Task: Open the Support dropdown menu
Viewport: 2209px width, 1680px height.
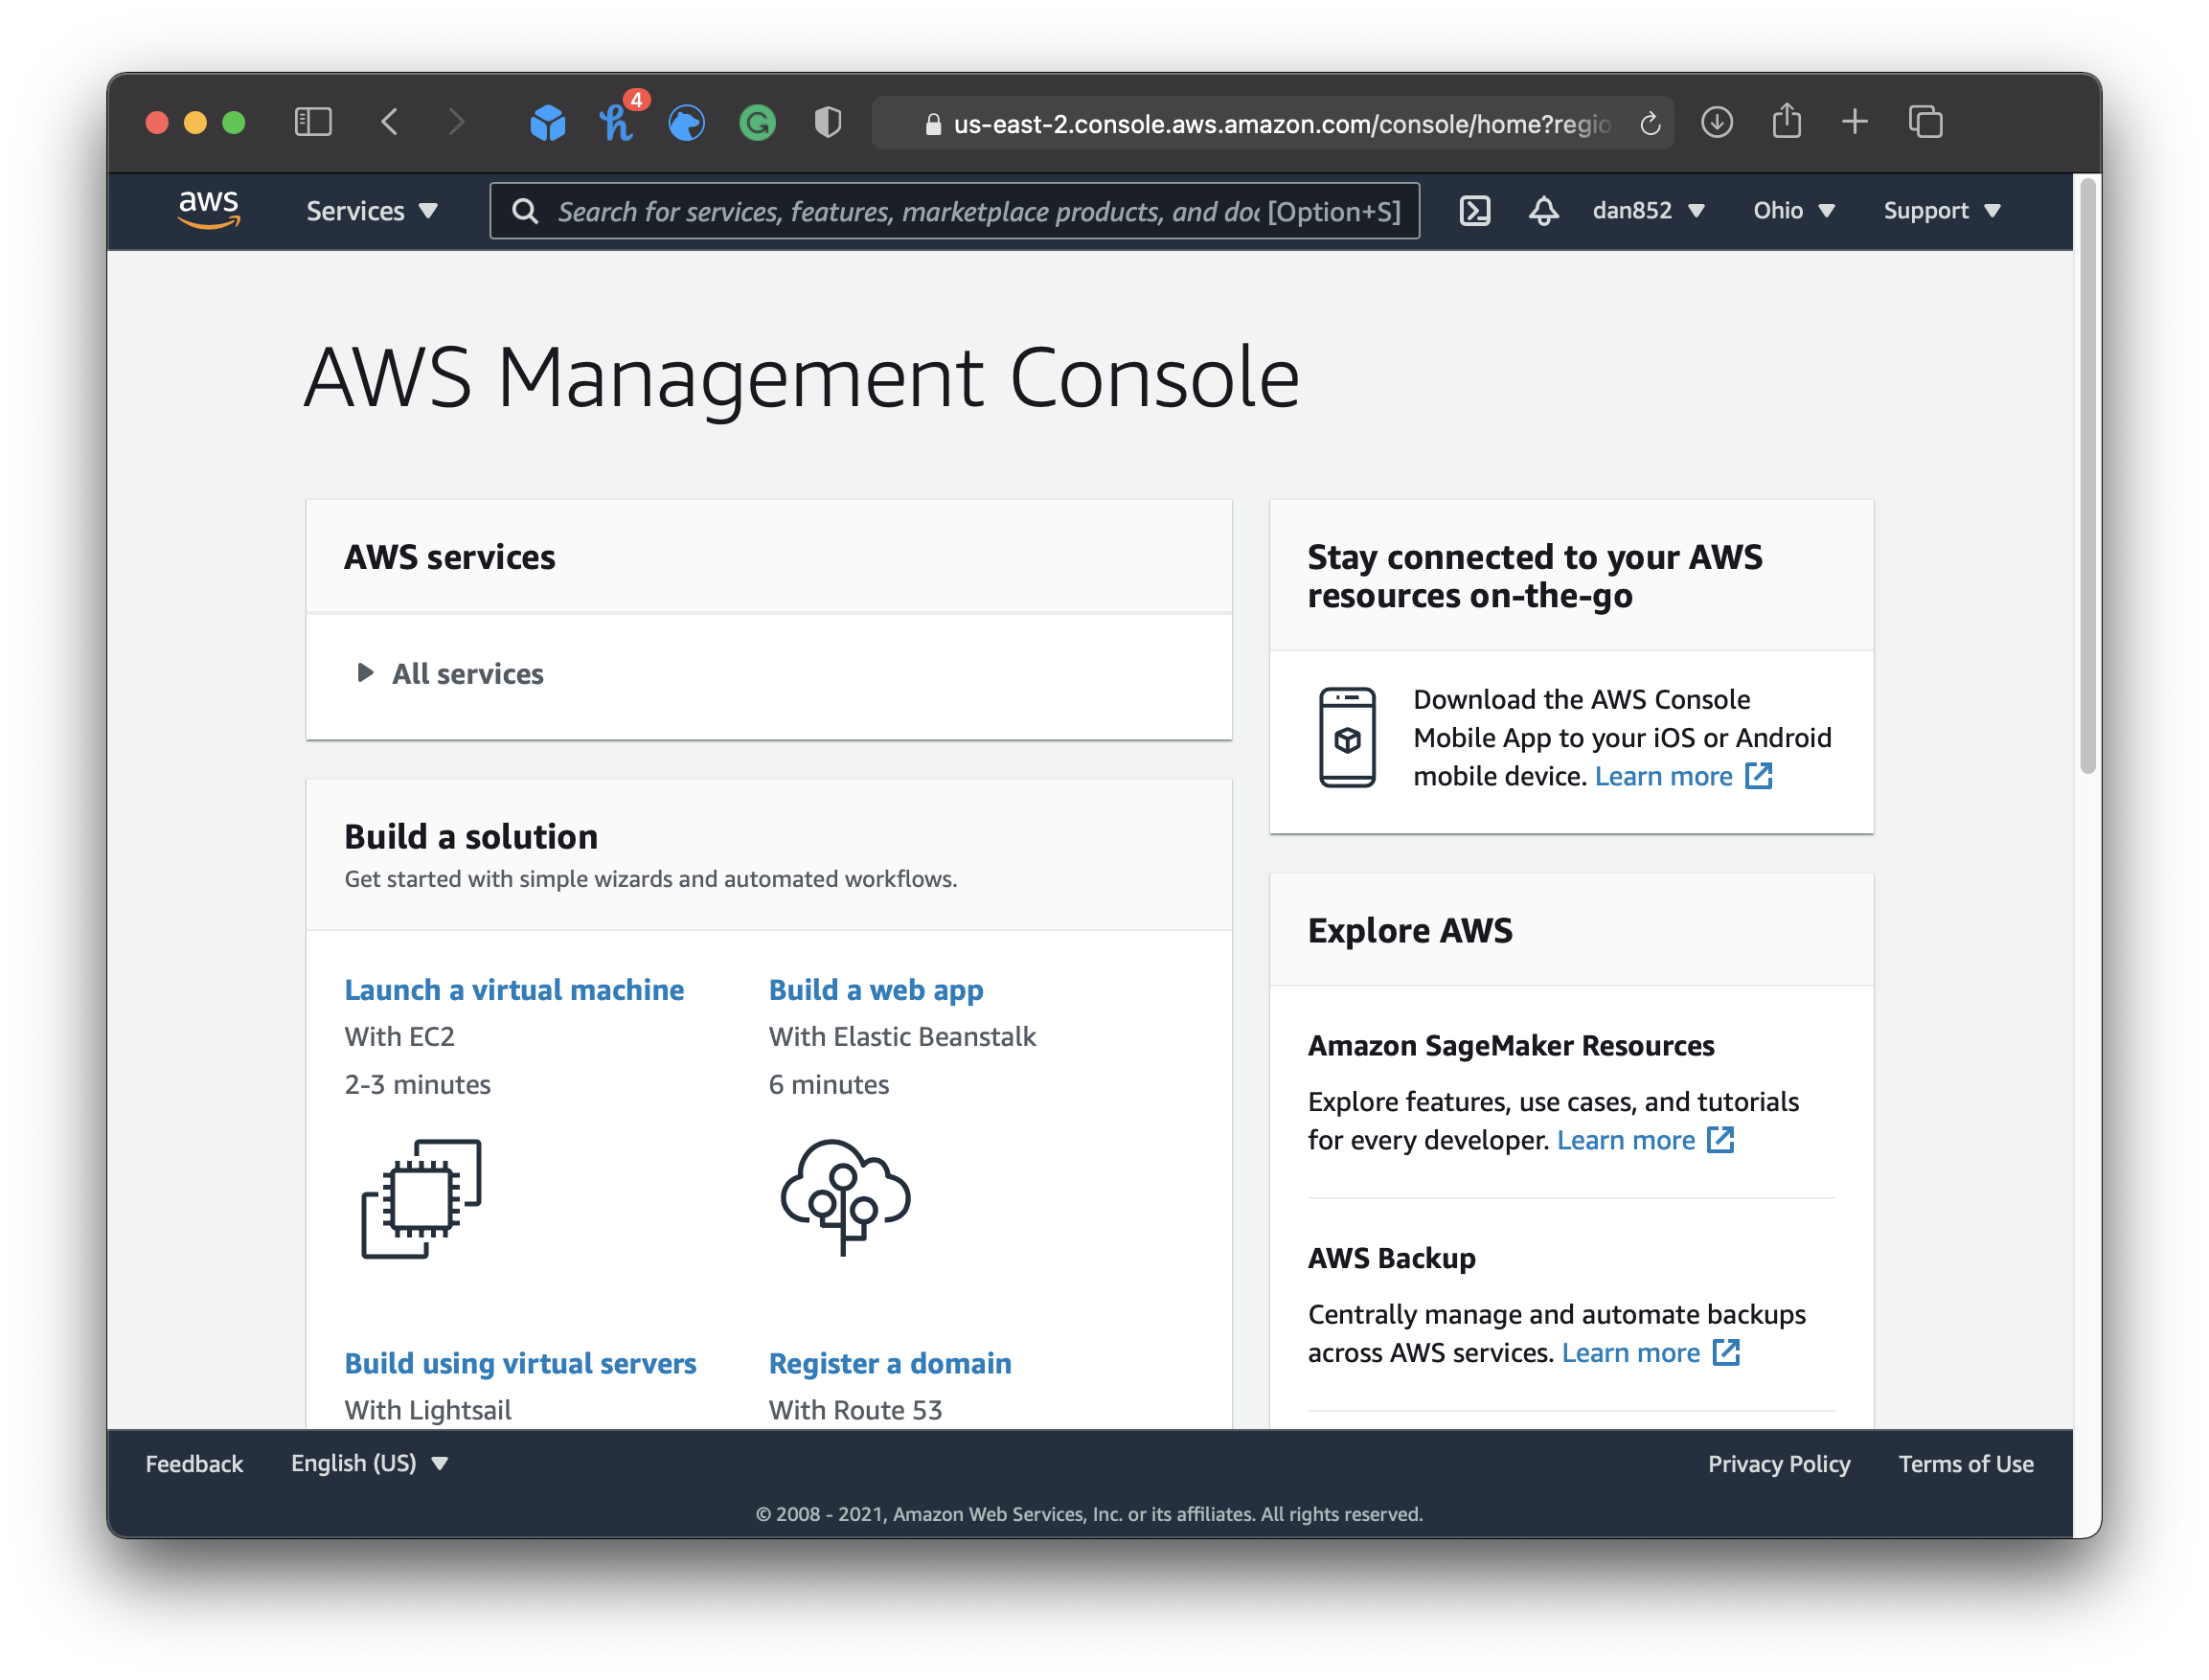Action: (x=1942, y=210)
